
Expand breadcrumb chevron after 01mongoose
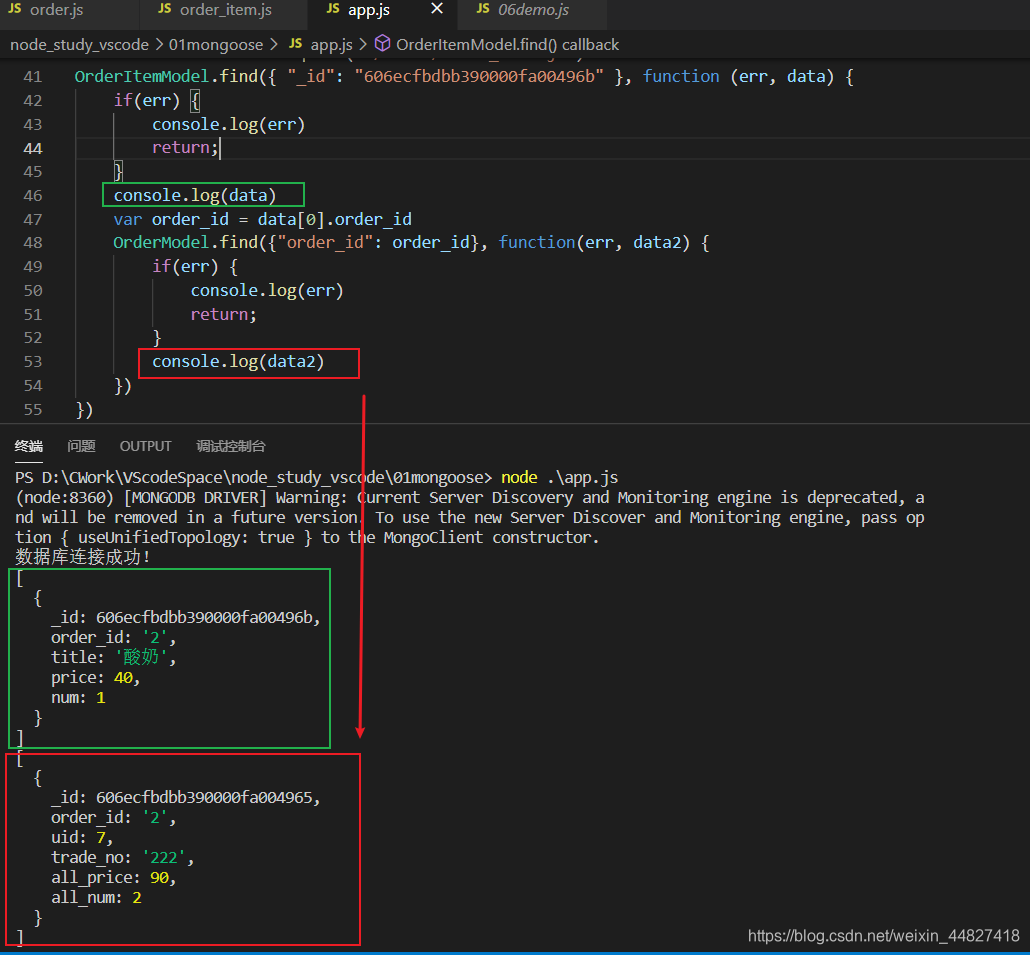[x=275, y=44]
